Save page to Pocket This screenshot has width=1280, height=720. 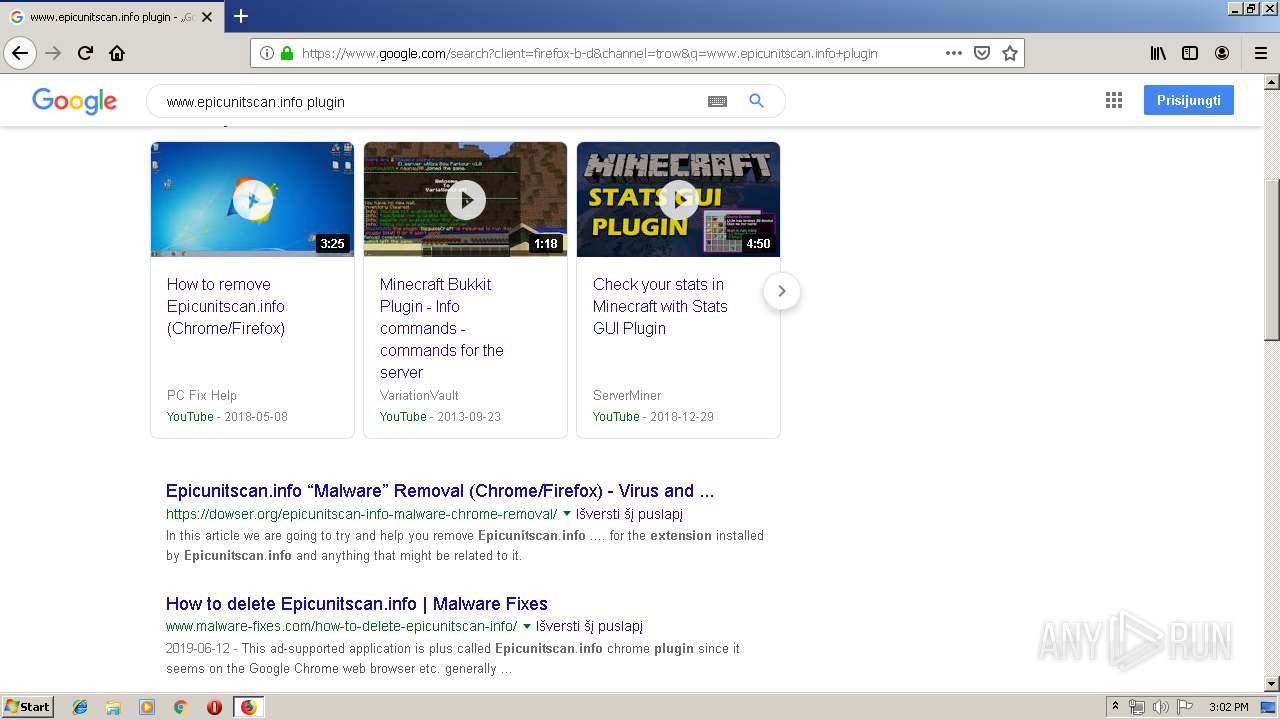point(982,53)
